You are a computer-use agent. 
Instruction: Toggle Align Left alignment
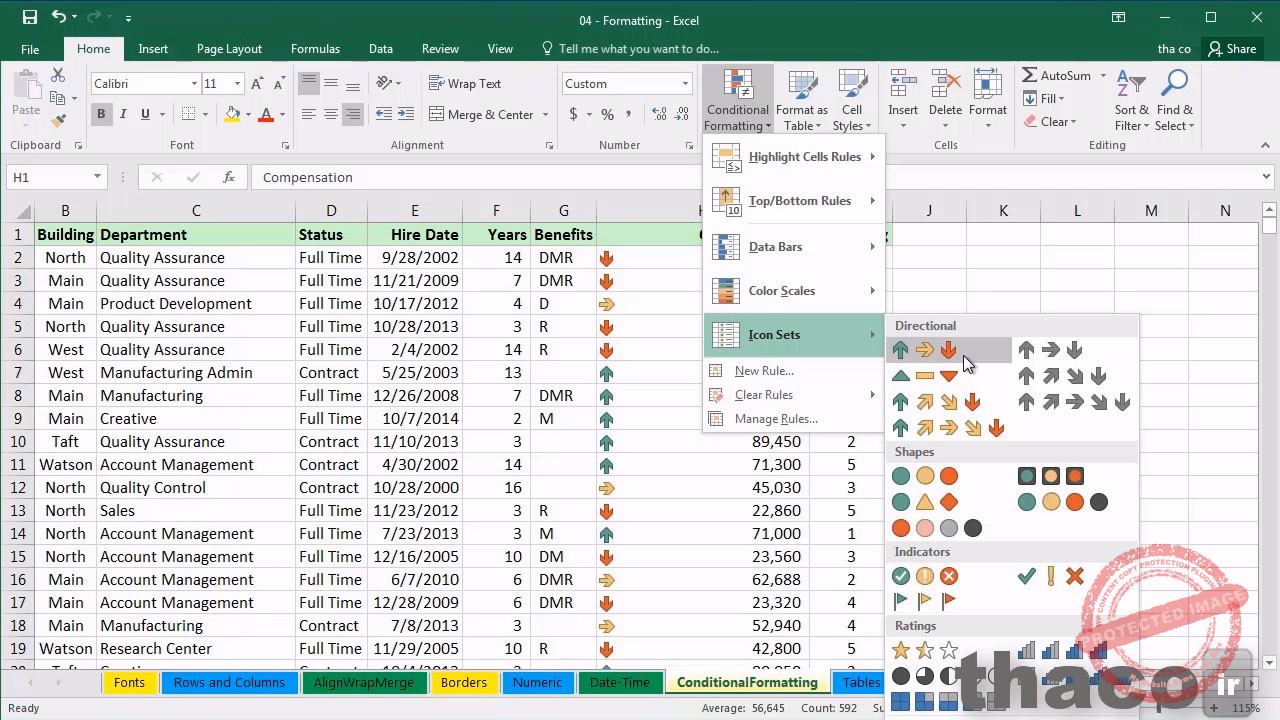(308, 115)
